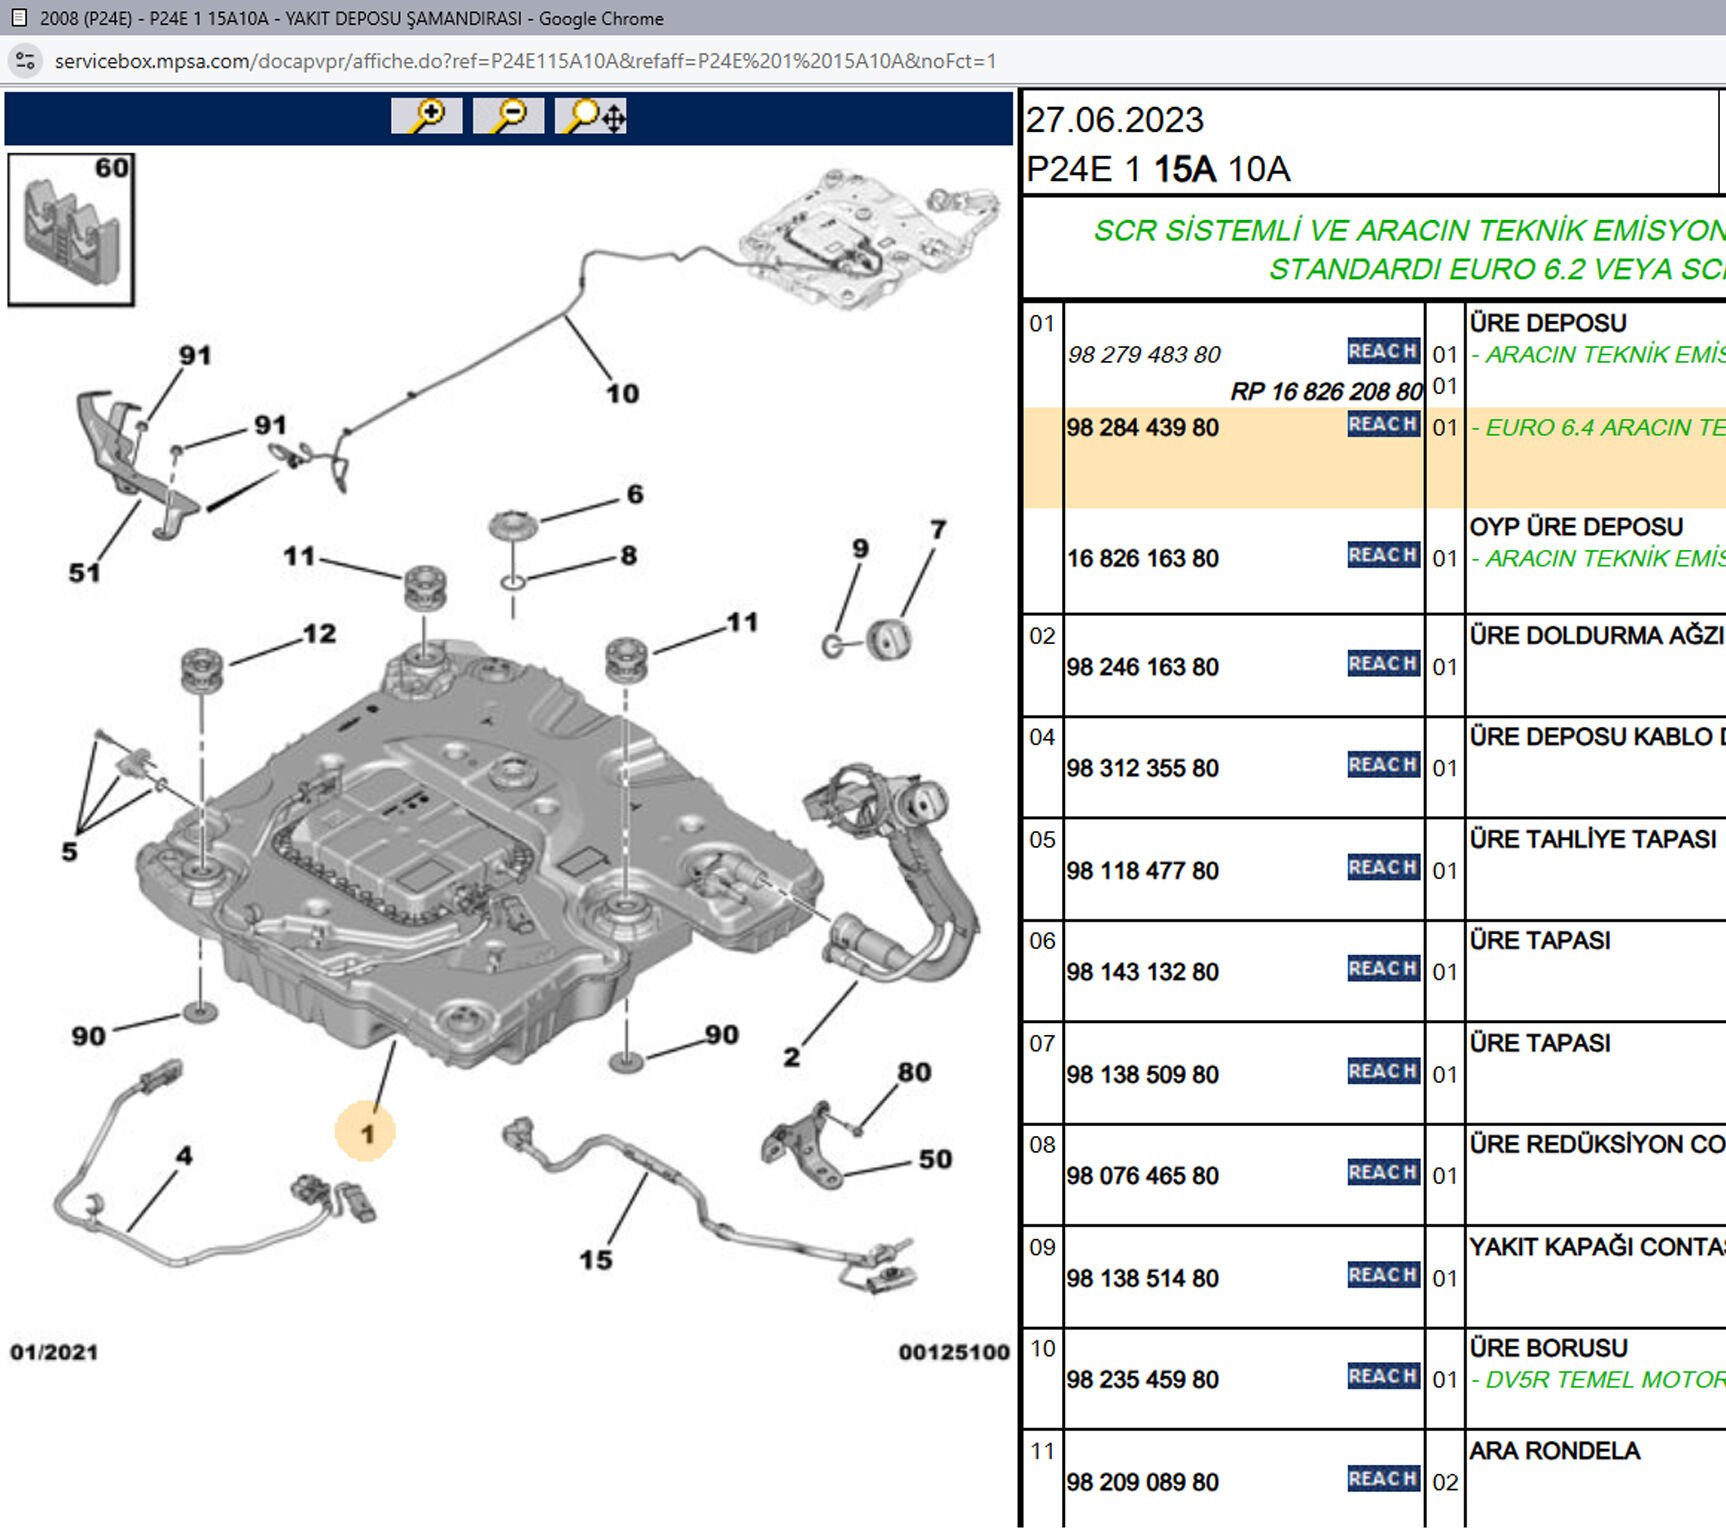The height and width of the screenshot is (1536, 1726).
Task: Click the highlighted callout 1 on diagram
Action: tap(367, 1134)
